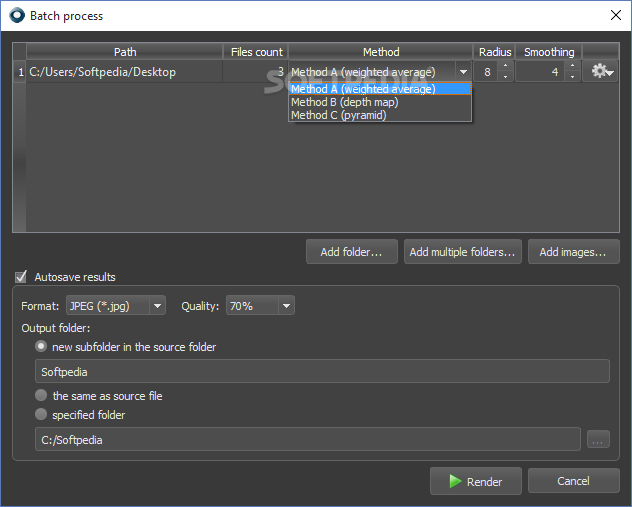Click the Path column header

pyautogui.click(x=125, y=52)
